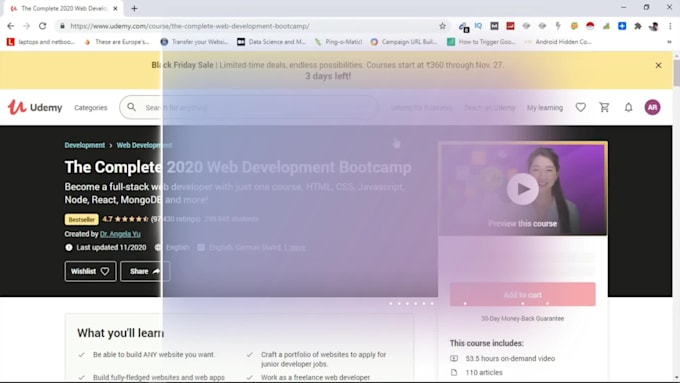The image size is (680, 383).
Task: Click the Chrome extension IQ icon
Action: 478,26
